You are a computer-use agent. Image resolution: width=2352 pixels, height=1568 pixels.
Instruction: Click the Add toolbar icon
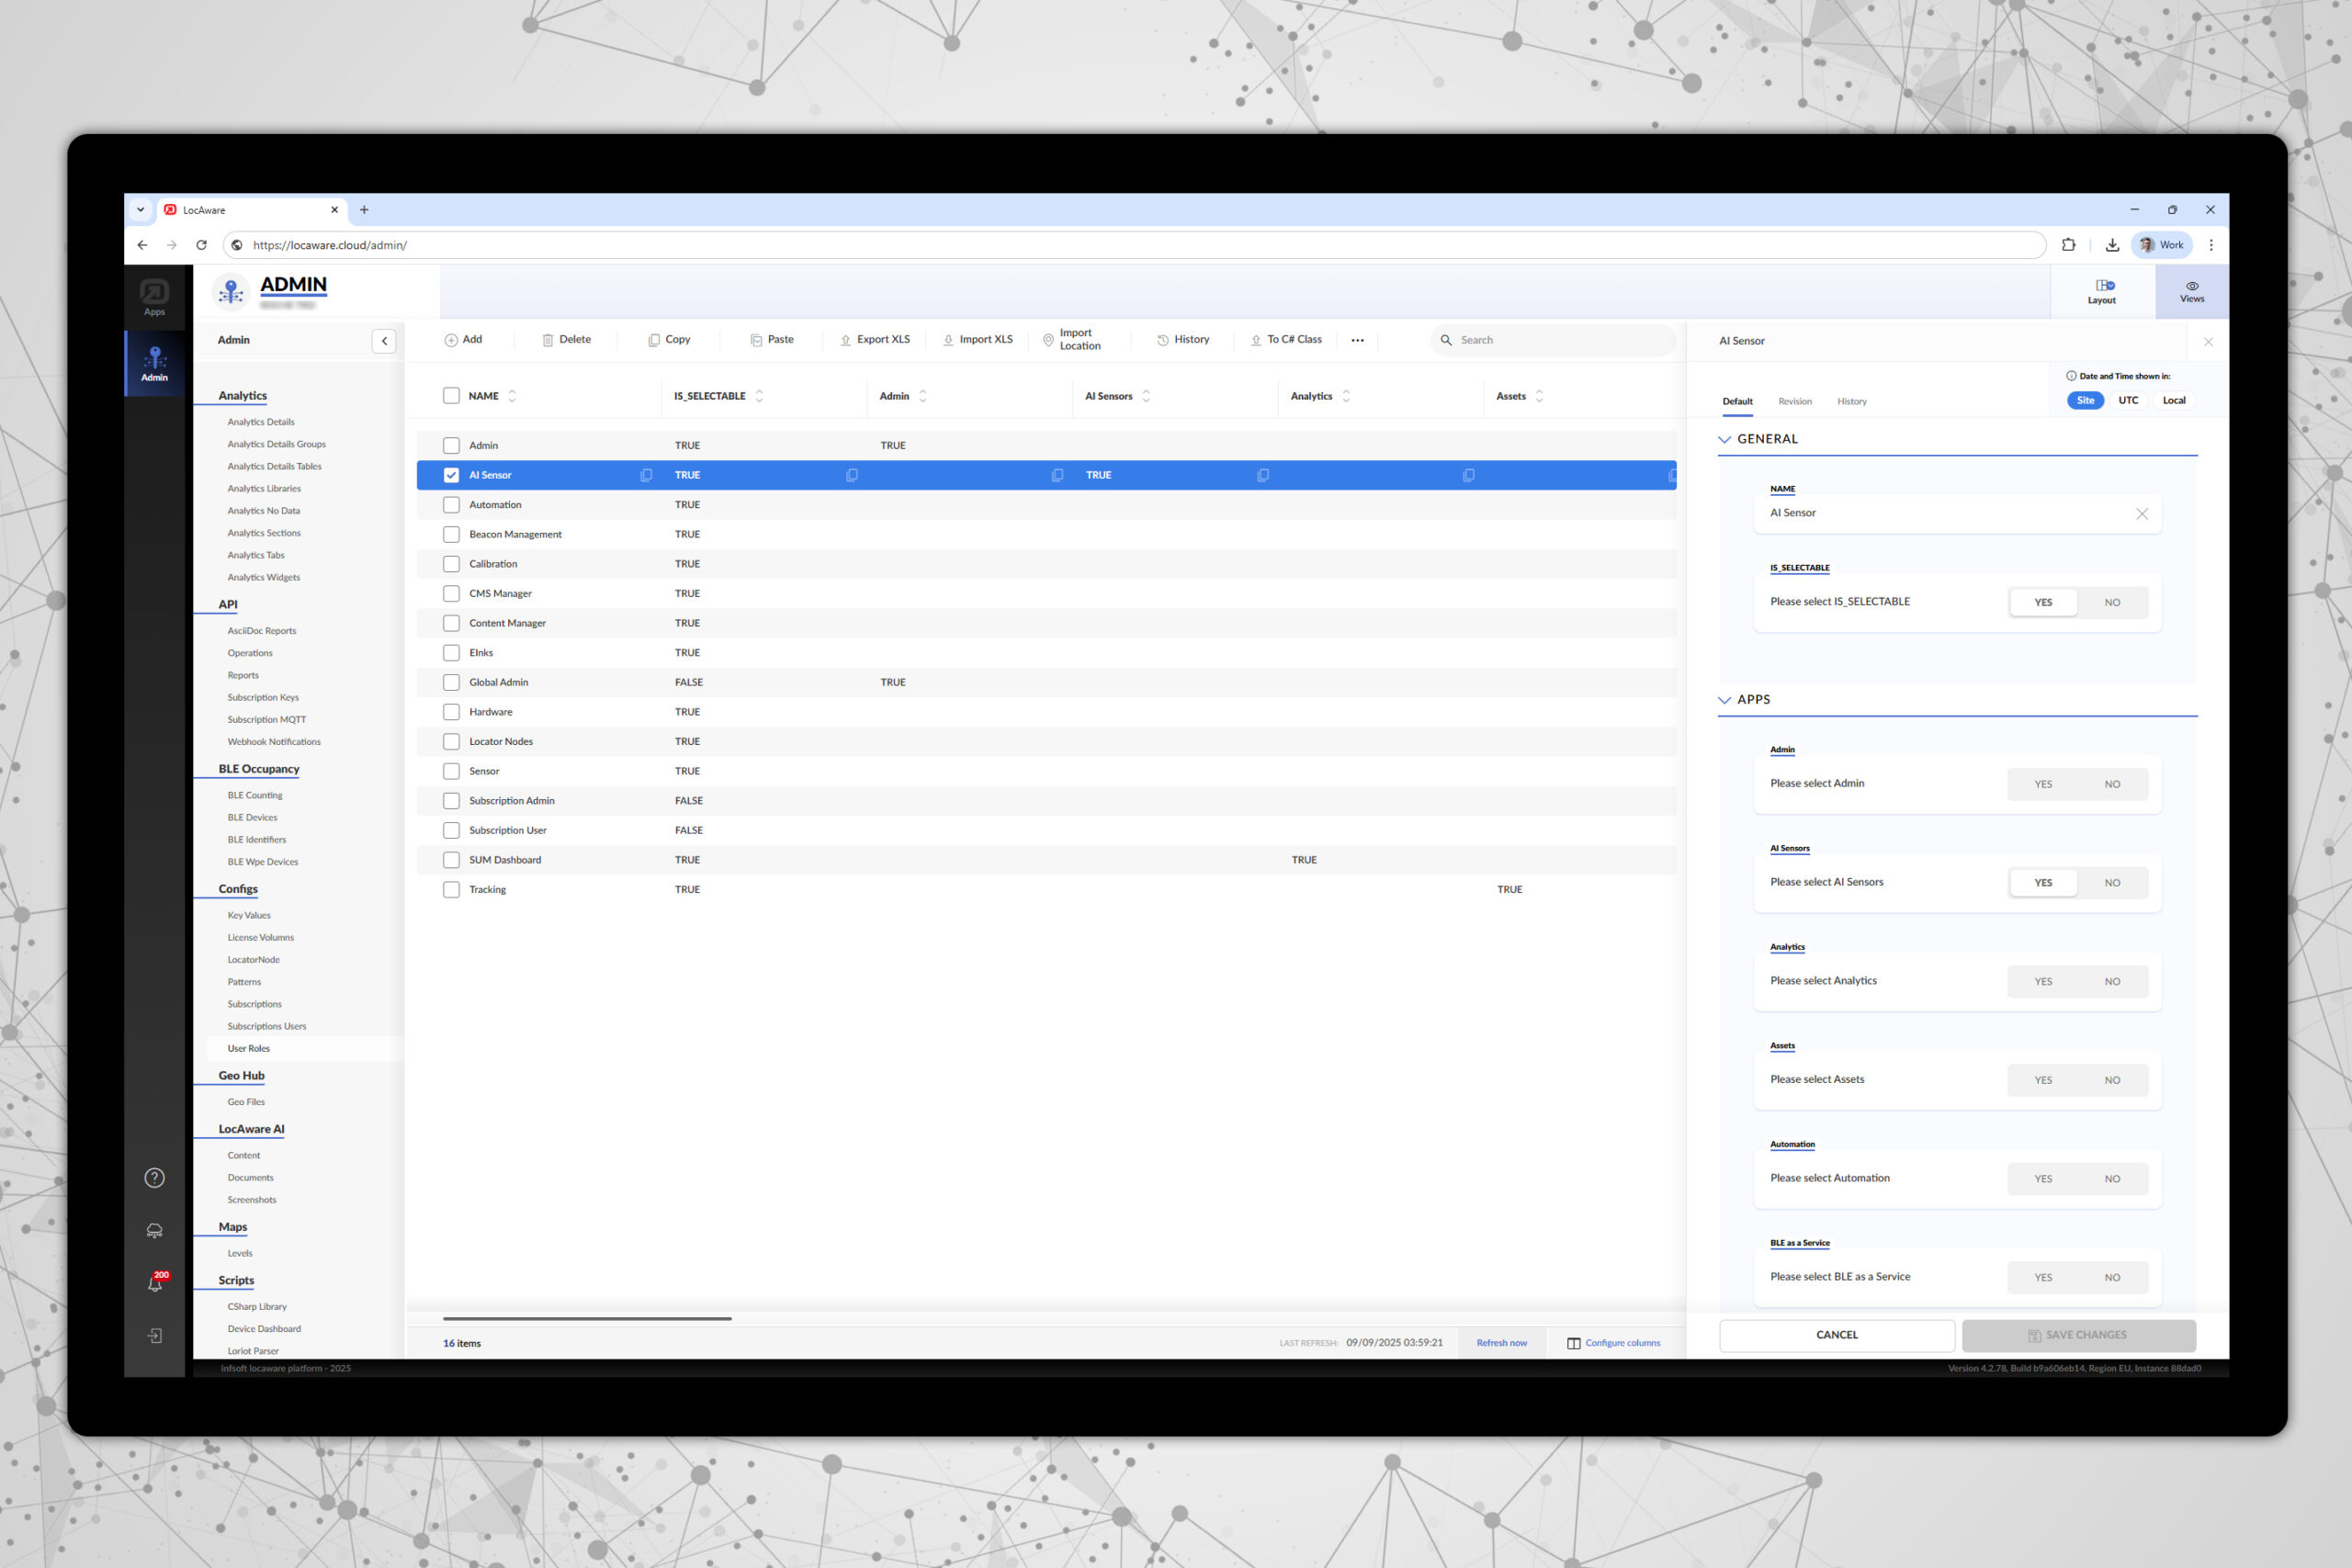coord(451,340)
